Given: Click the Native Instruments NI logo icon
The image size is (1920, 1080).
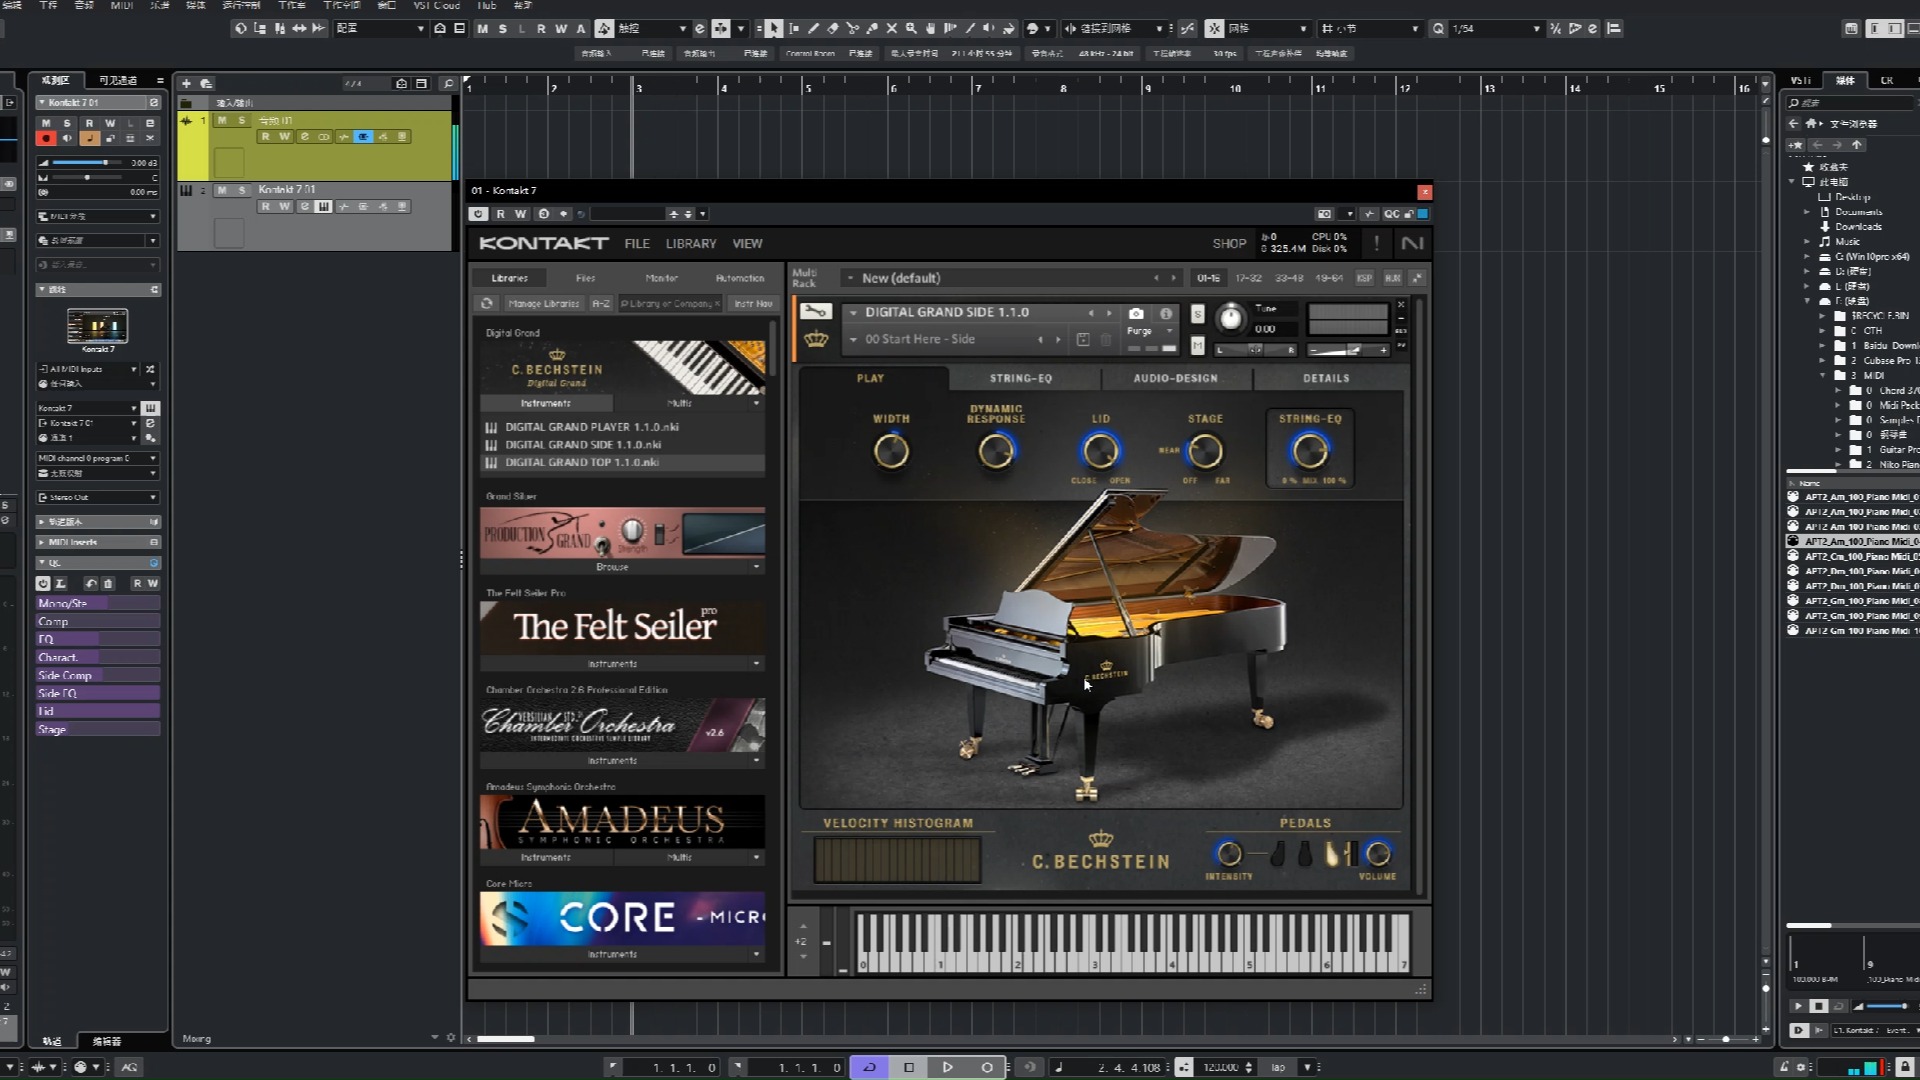Looking at the screenshot, I should click(x=1412, y=243).
